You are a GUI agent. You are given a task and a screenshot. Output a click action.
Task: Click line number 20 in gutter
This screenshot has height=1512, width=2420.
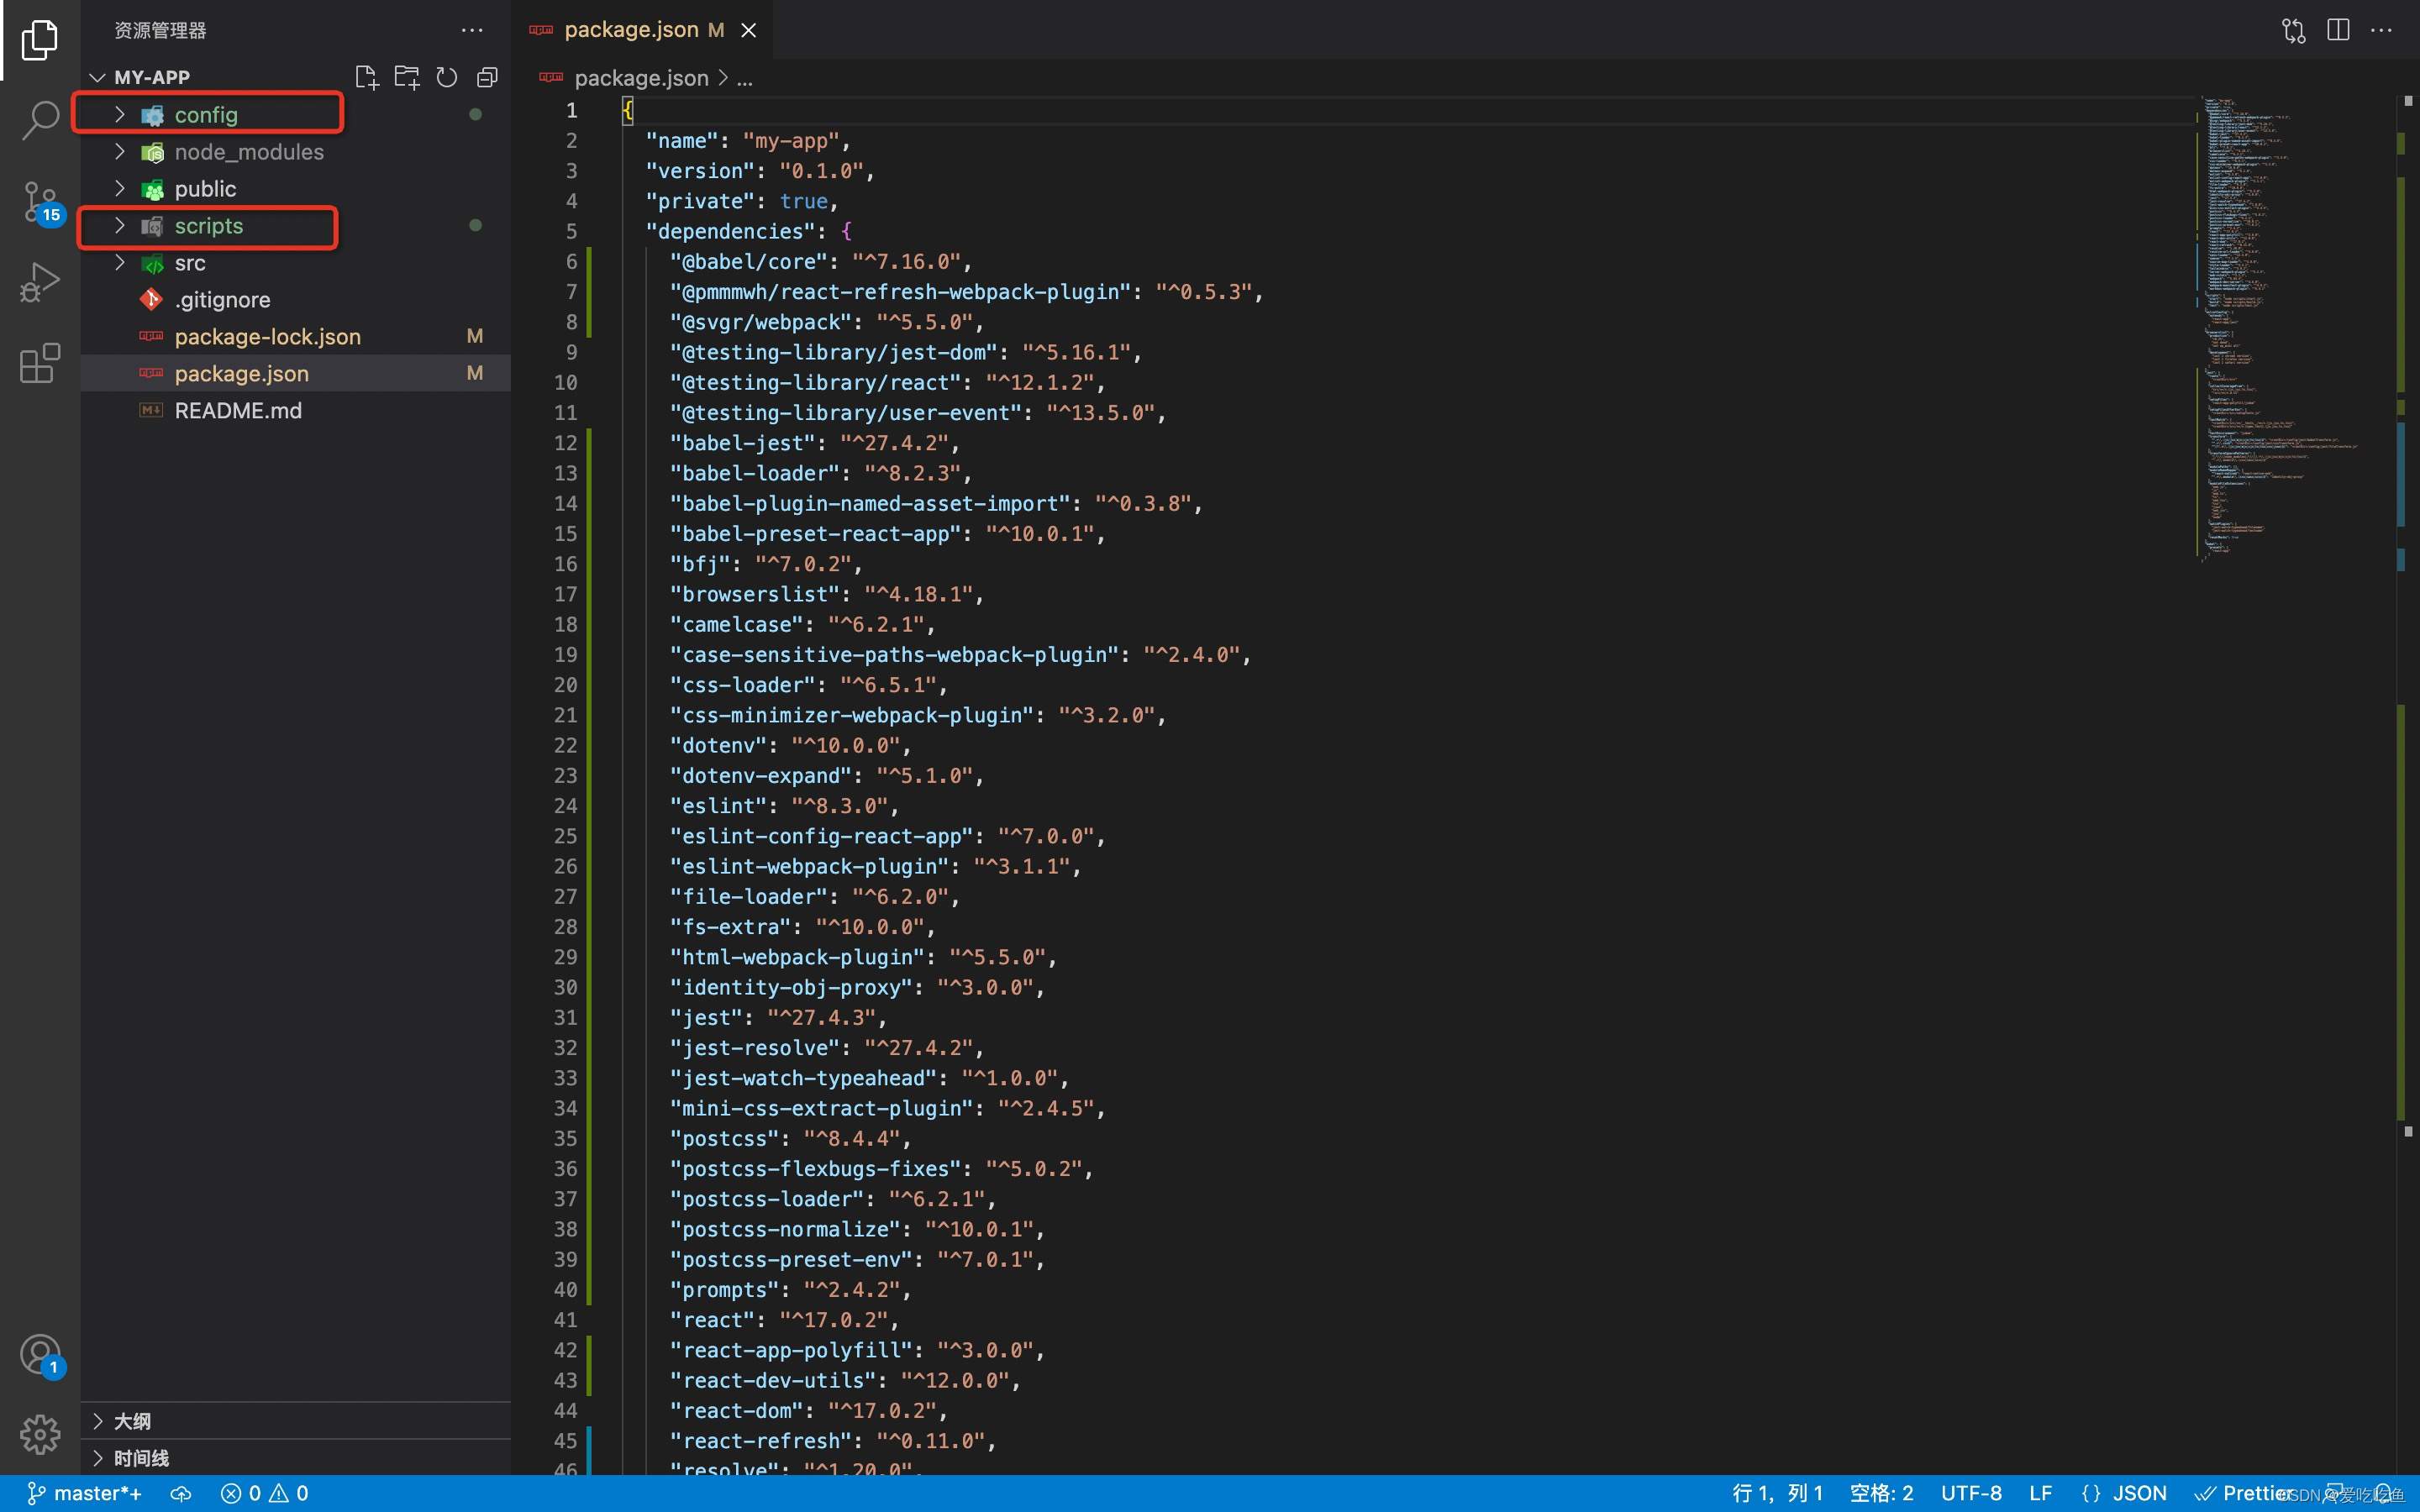point(565,685)
